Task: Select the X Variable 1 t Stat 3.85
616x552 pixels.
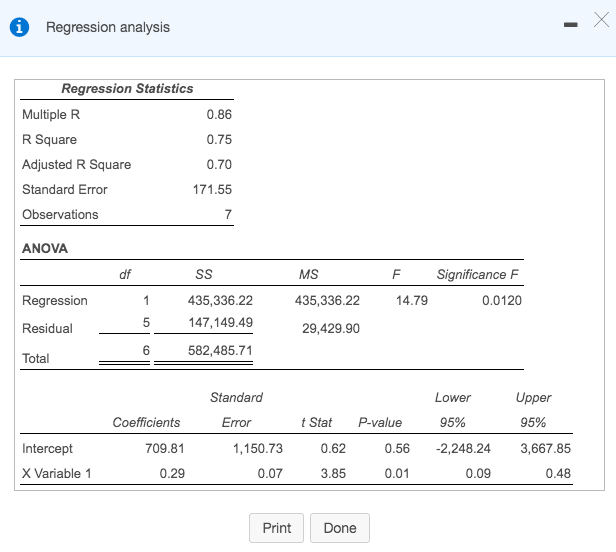Action: [333, 473]
